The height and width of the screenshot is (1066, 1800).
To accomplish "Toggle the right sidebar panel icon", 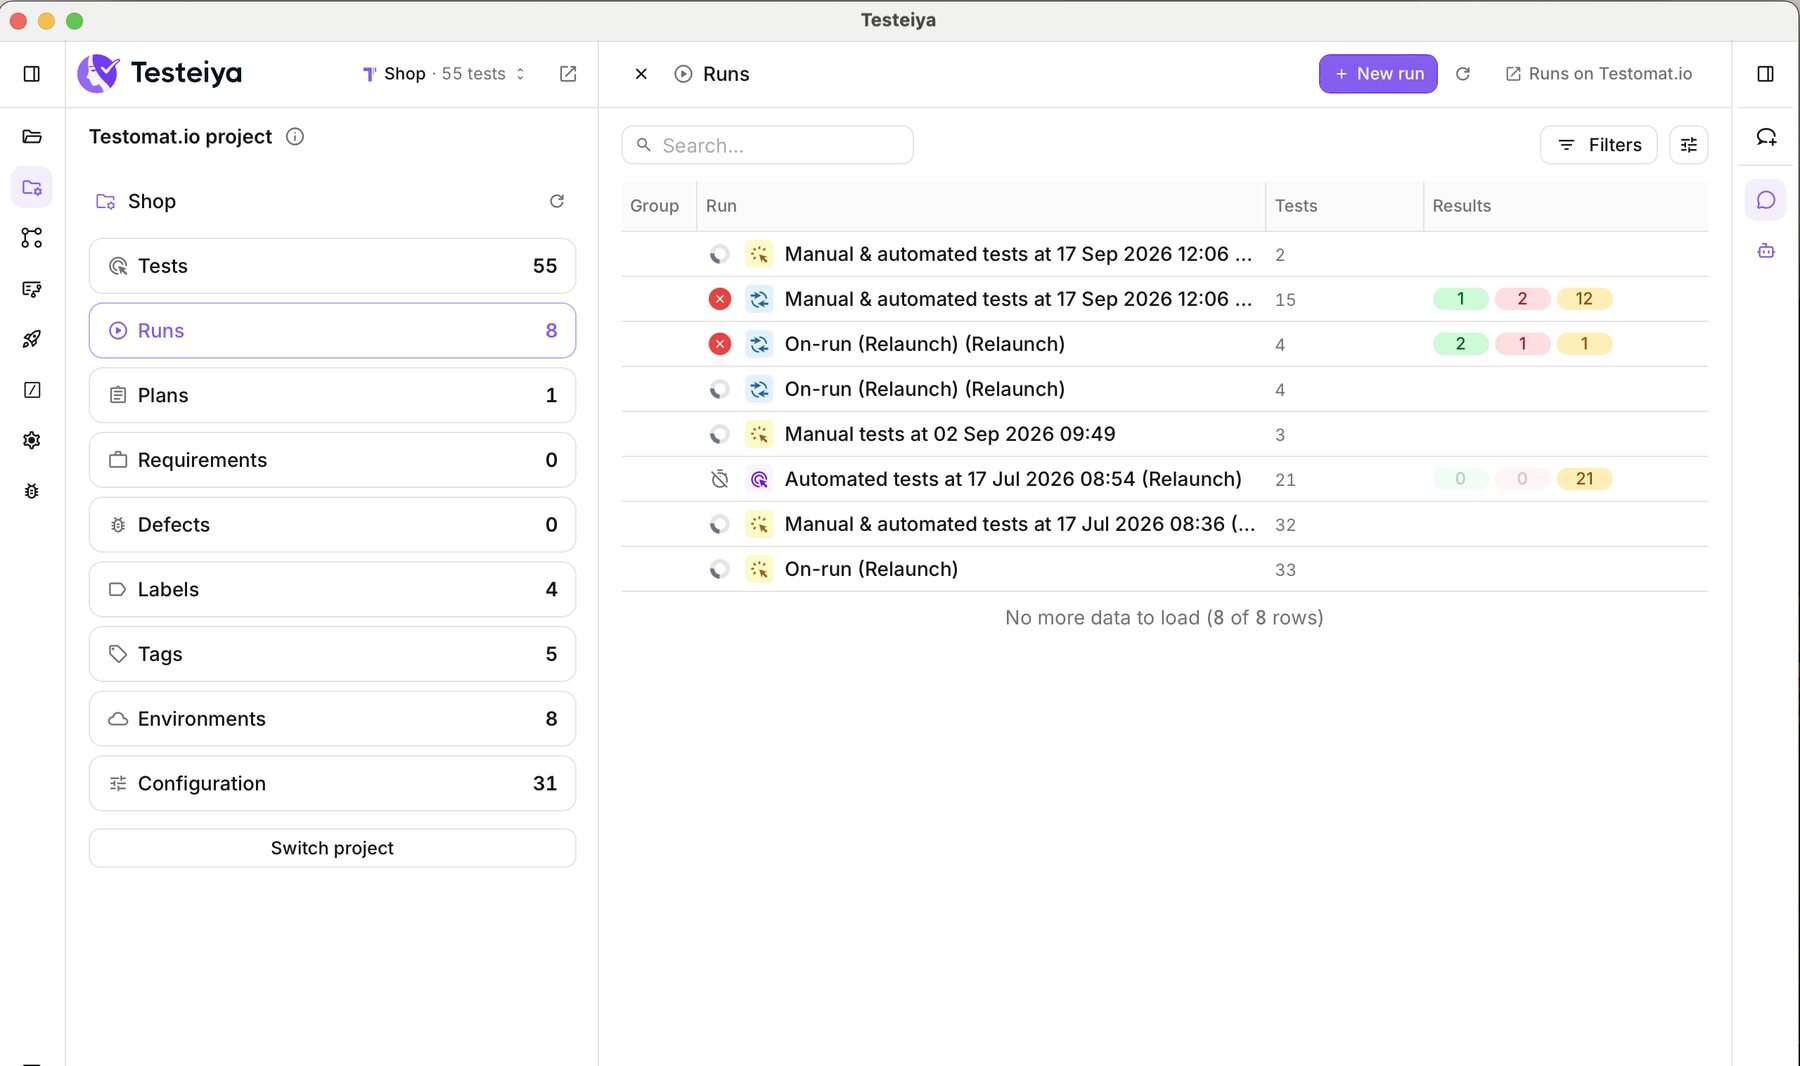I will coord(1766,74).
